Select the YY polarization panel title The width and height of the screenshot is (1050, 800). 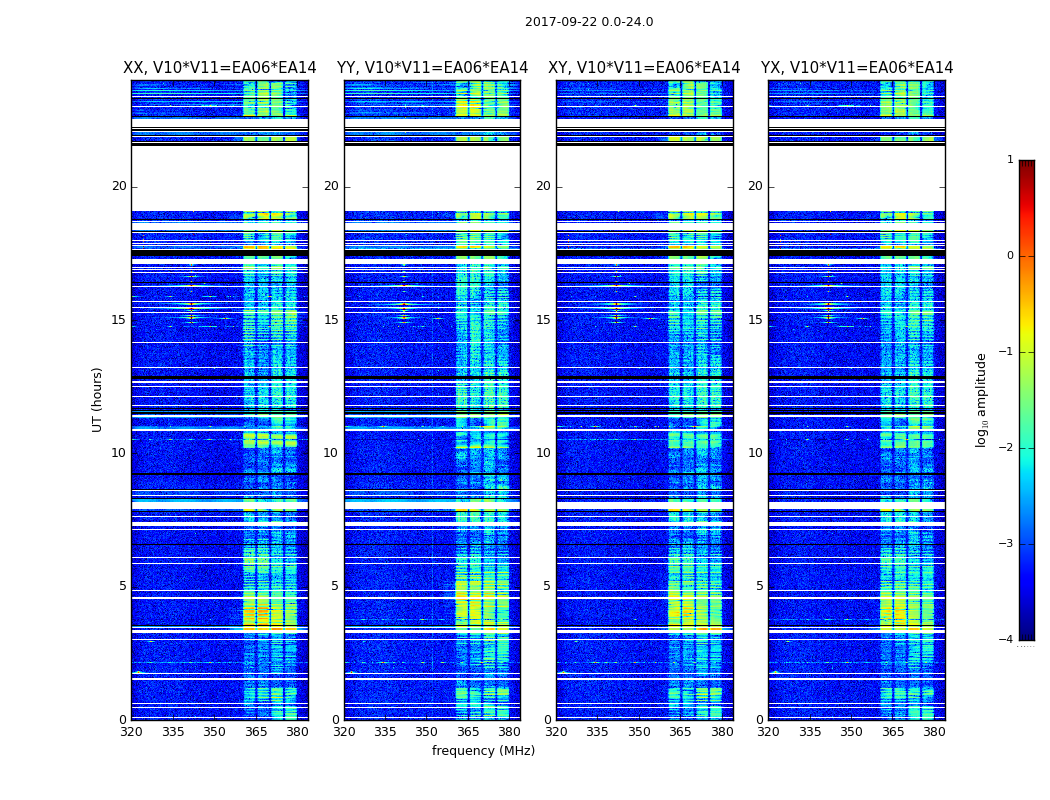coord(432,68)
